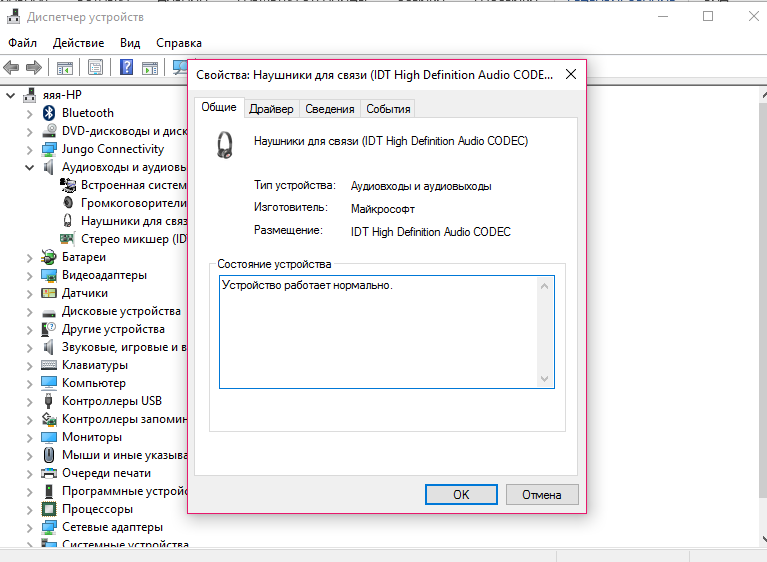Expand the Датчики category
Viewport: 767px width, 562px height.
pos(29,294)
